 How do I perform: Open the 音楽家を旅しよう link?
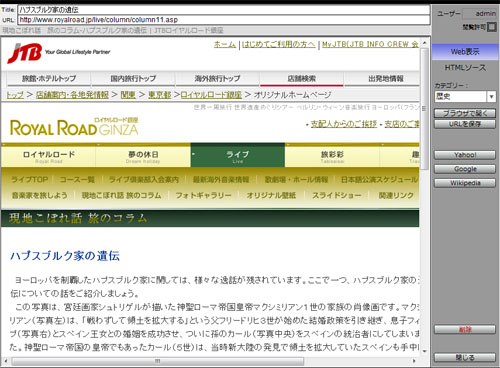(40, 195)
